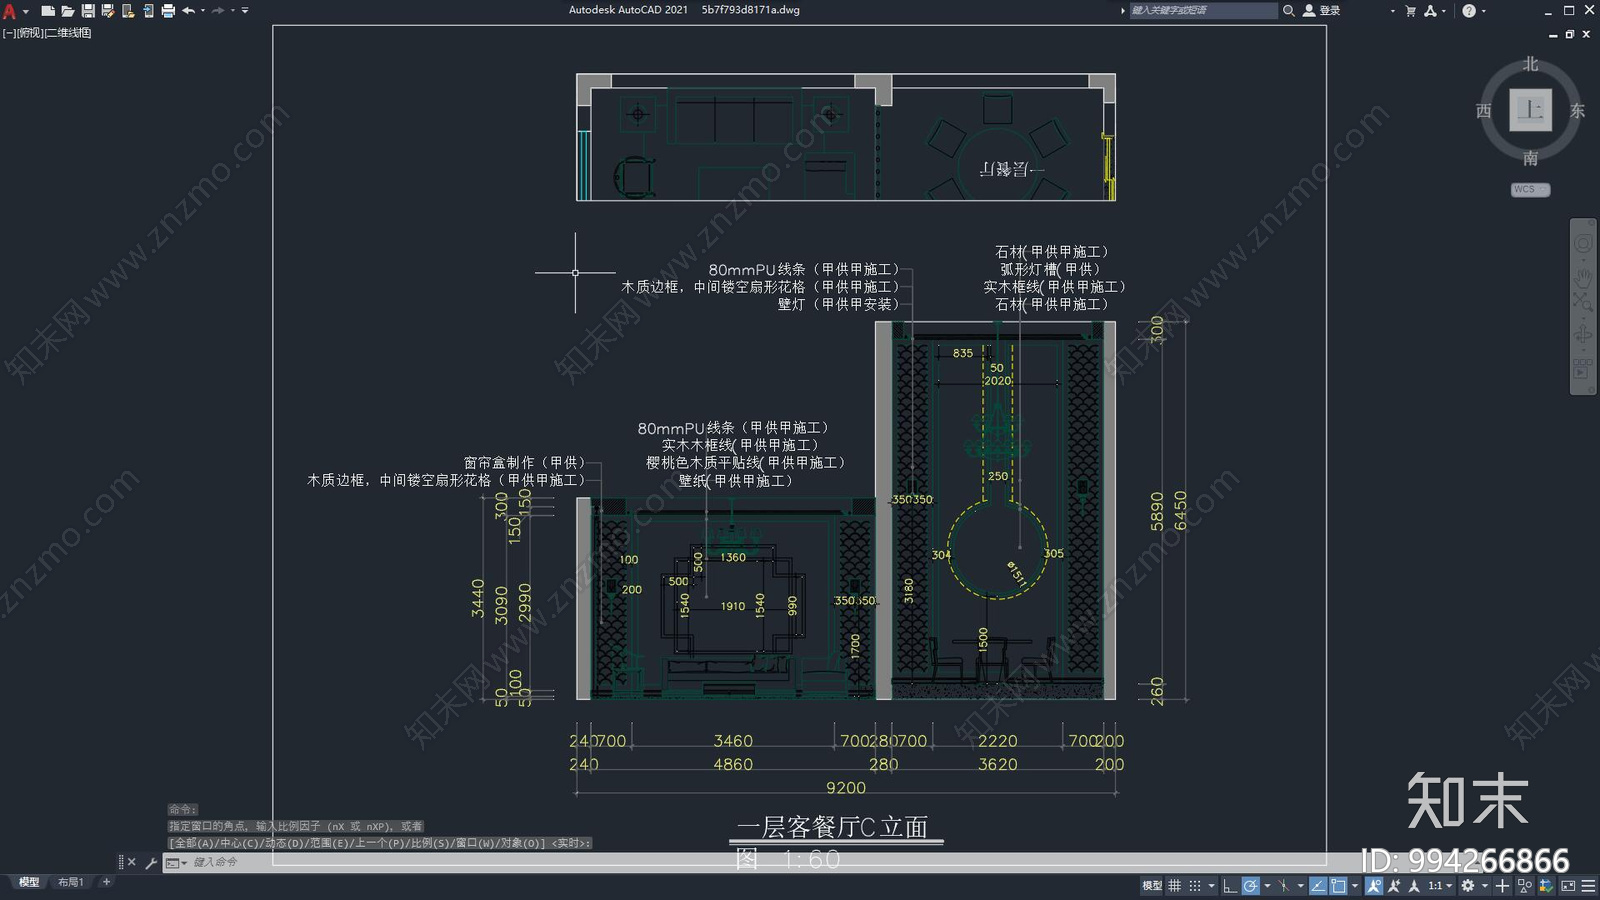Open the redo history dropdown arrow
This screenshot has width=1600, height=900.
coord(233,11)
